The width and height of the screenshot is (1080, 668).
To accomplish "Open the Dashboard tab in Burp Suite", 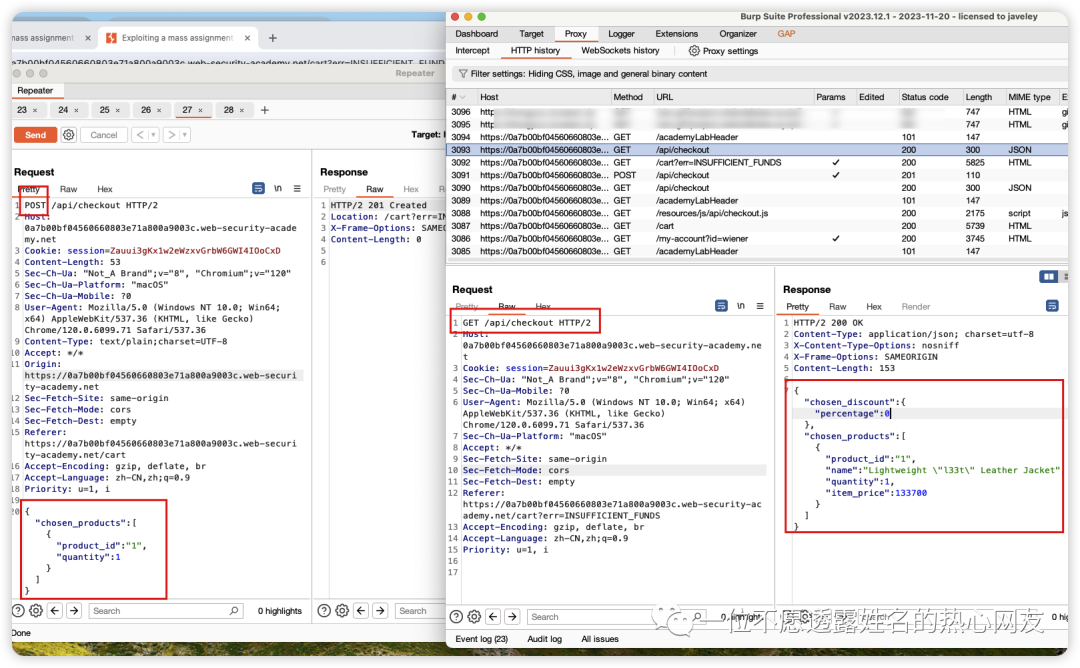I will pyautogui.click(x=477, y=34).
